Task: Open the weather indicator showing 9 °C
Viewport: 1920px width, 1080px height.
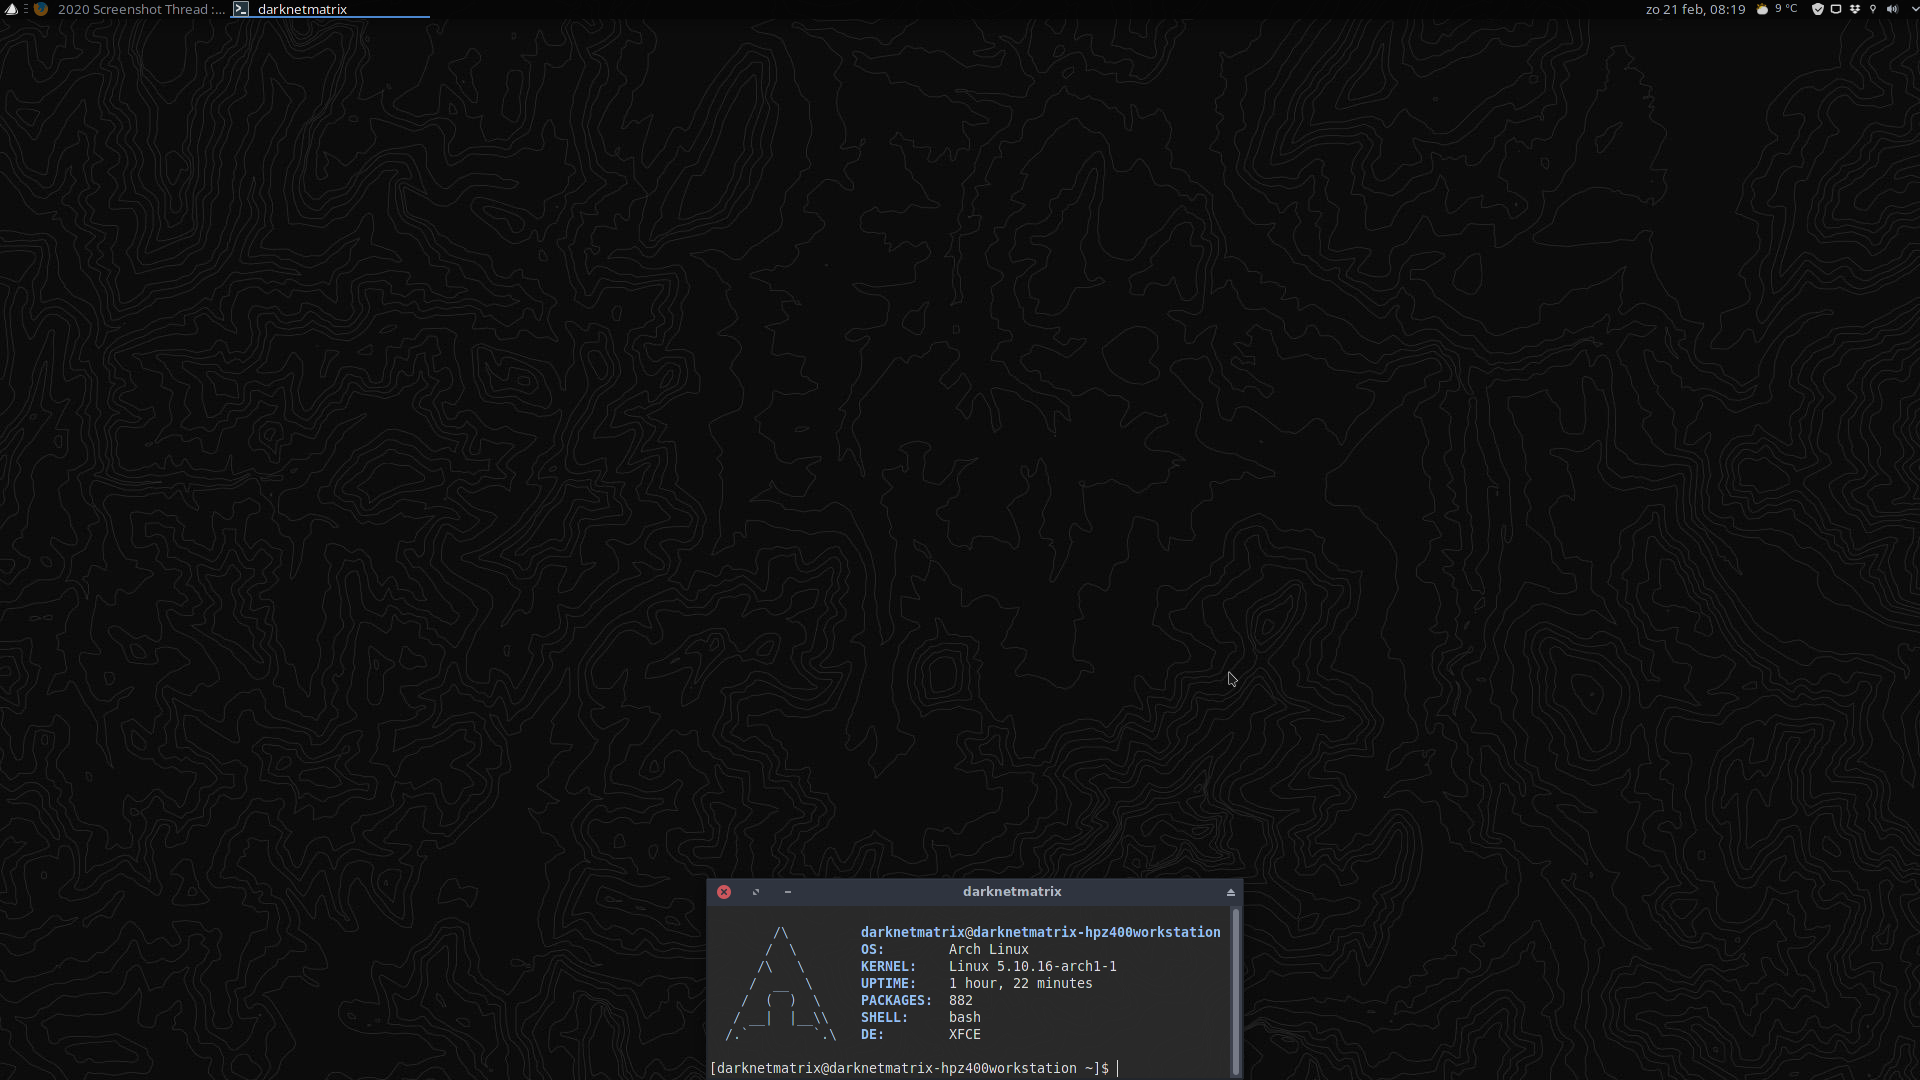Action: pos(1778,9)
